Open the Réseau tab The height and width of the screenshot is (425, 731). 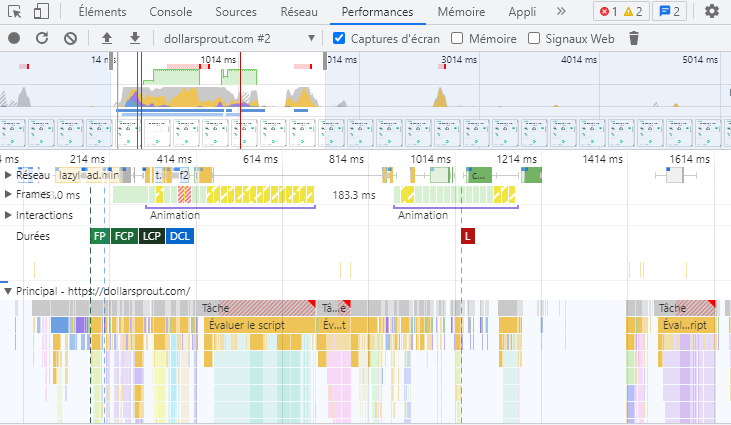click(x=299, y=12)
